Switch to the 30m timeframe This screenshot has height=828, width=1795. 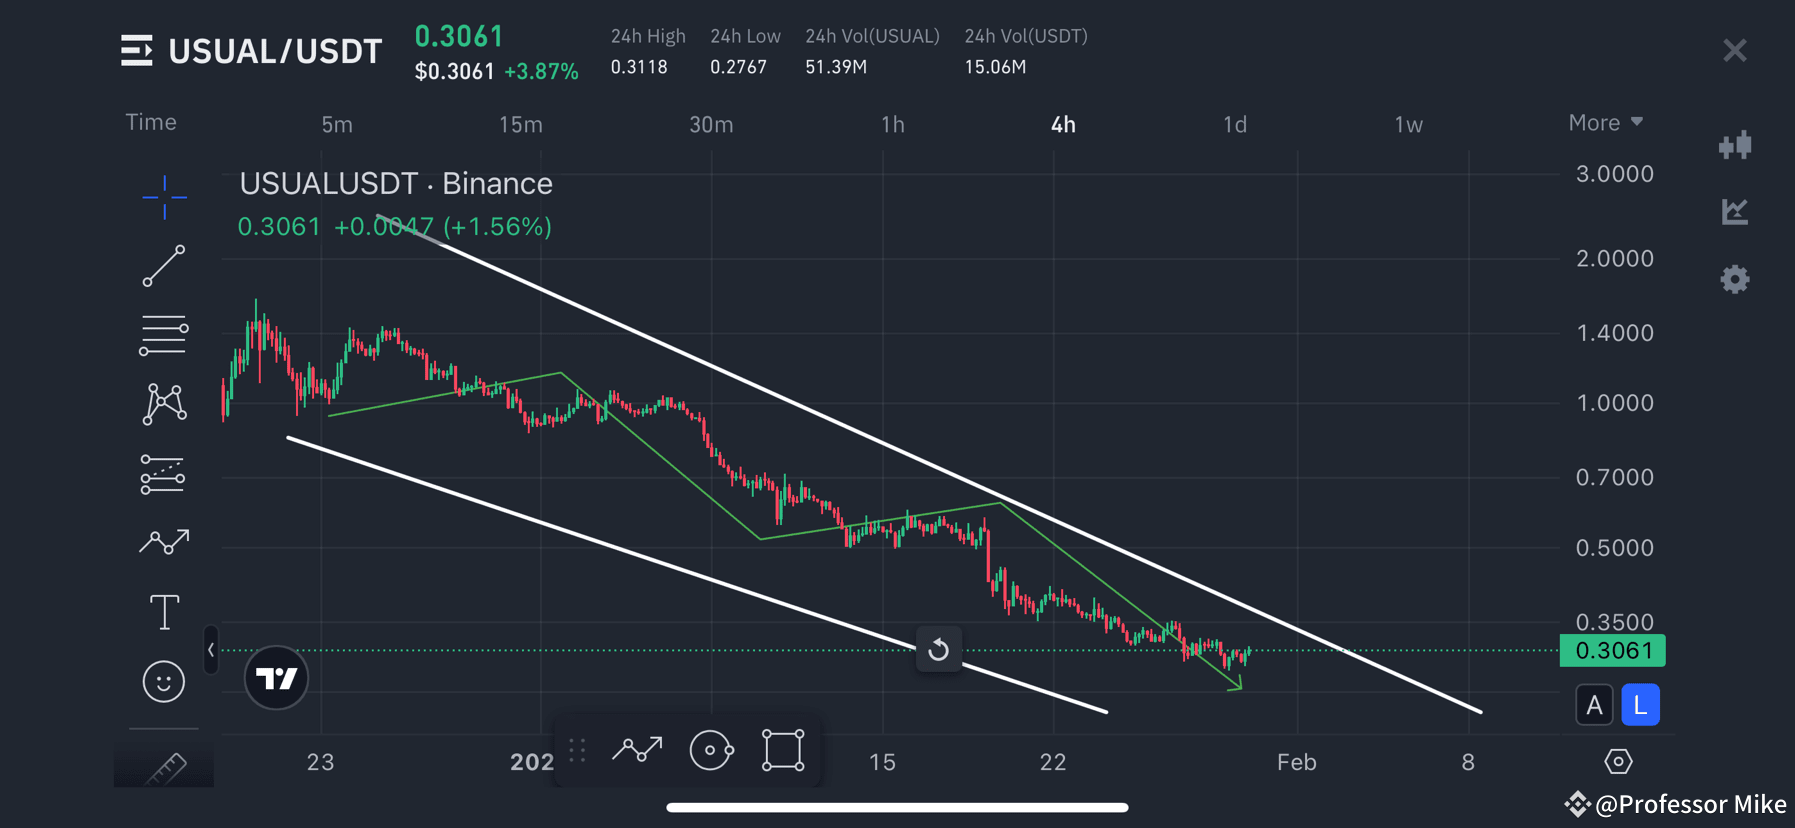click(711, 125)
